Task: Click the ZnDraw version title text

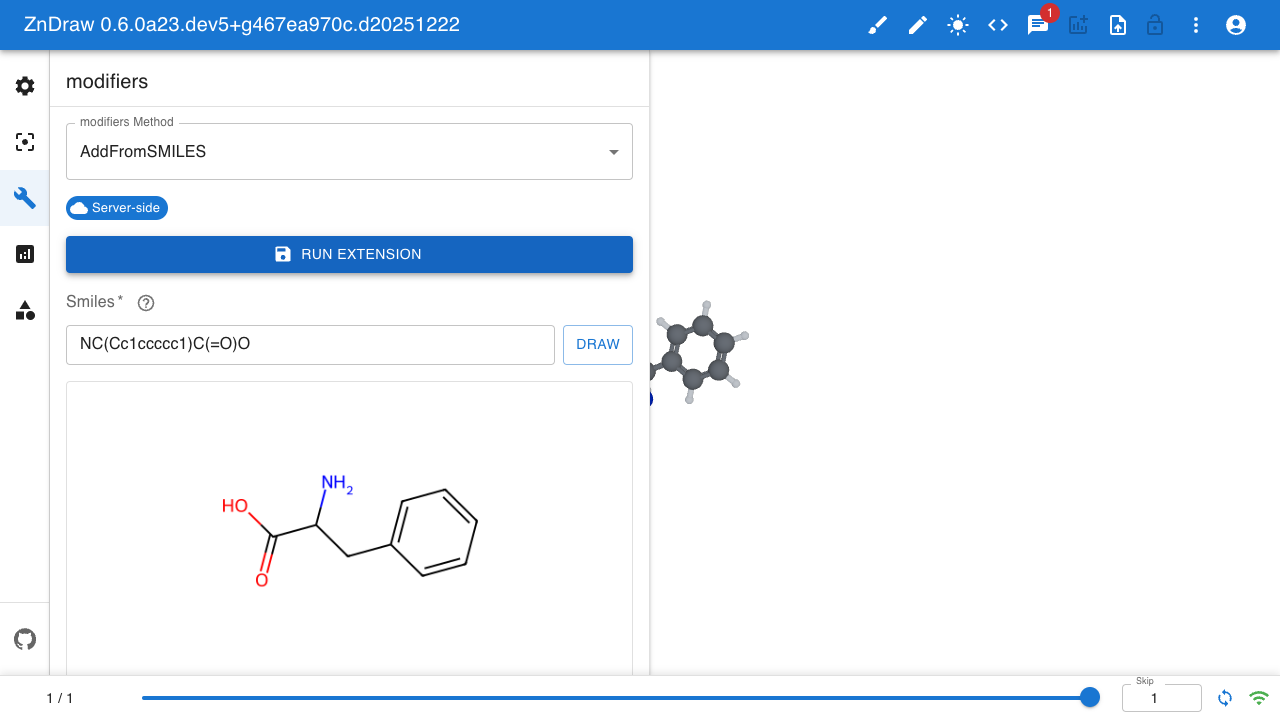Action: pos(242,25)
